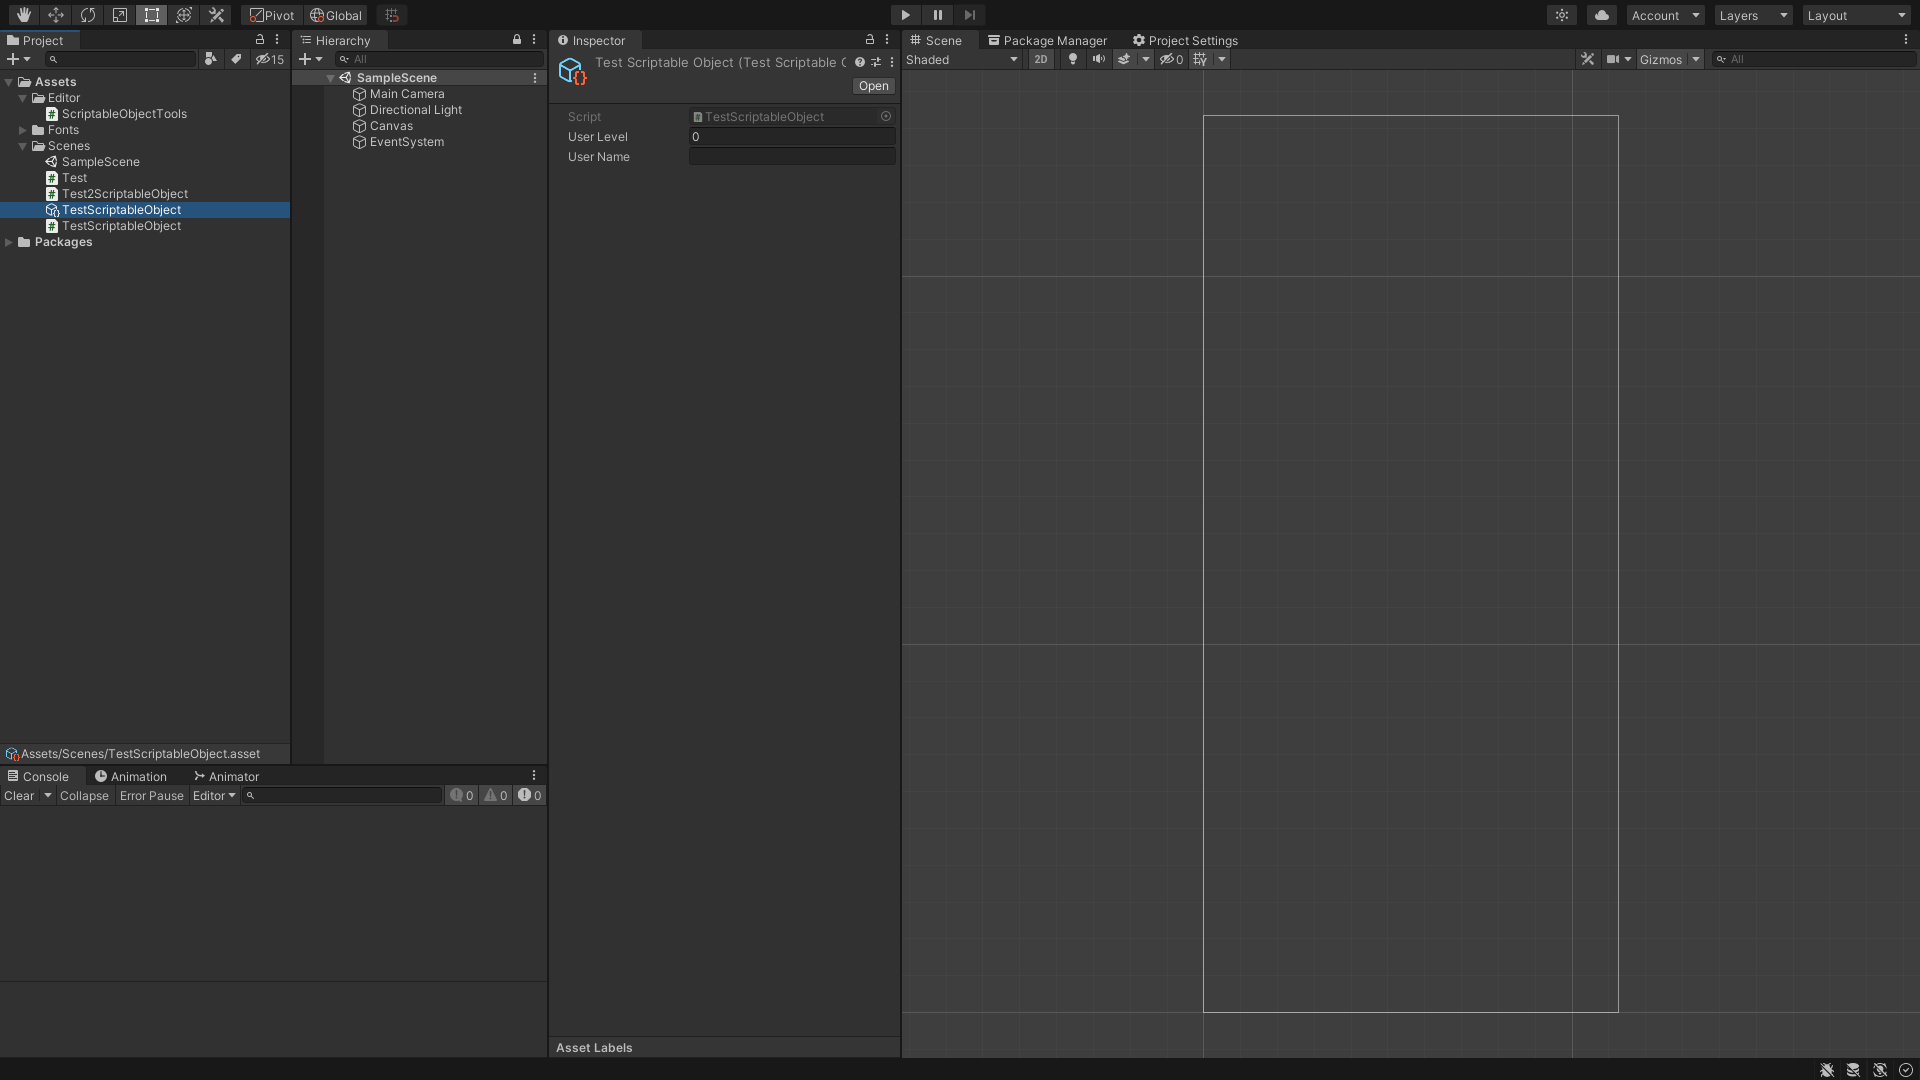The width and height of the screenshot is (1920, 1080).
Task: Select the Scale tool
Action: click(120, 15)
